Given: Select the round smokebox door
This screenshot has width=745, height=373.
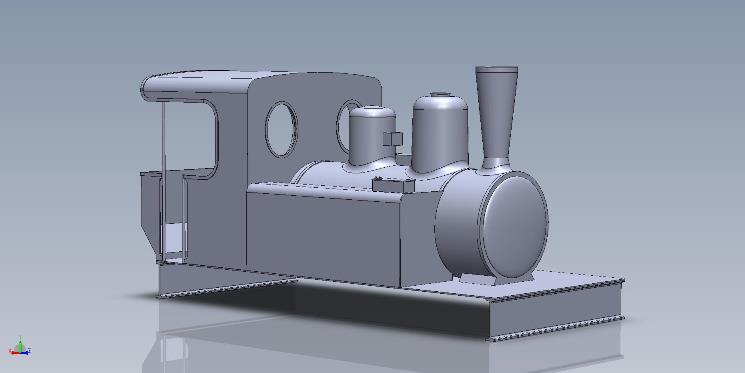Looking at the screenshot, I should click(514, 226).
